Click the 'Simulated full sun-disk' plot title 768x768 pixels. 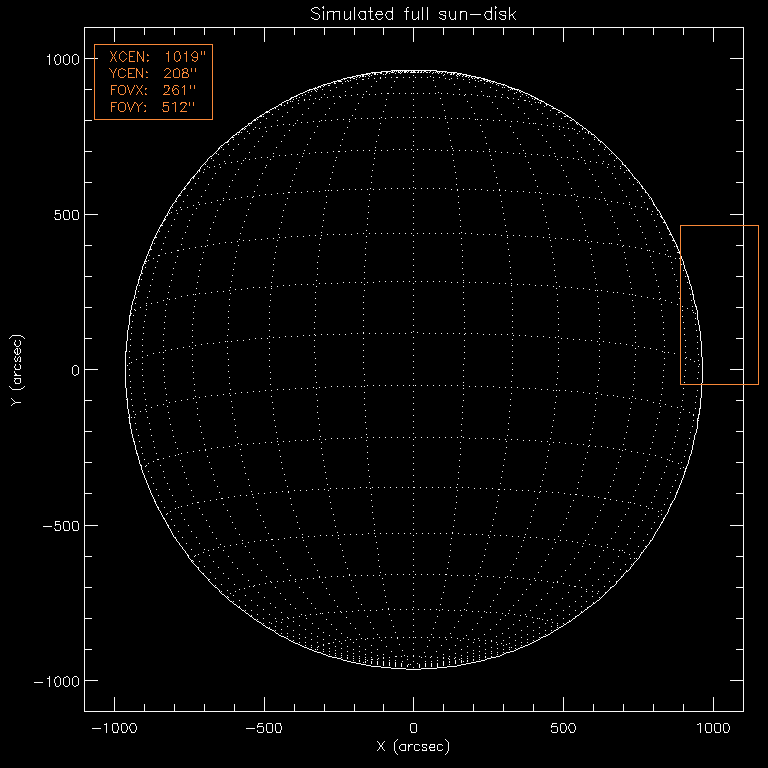click(413, 13)
